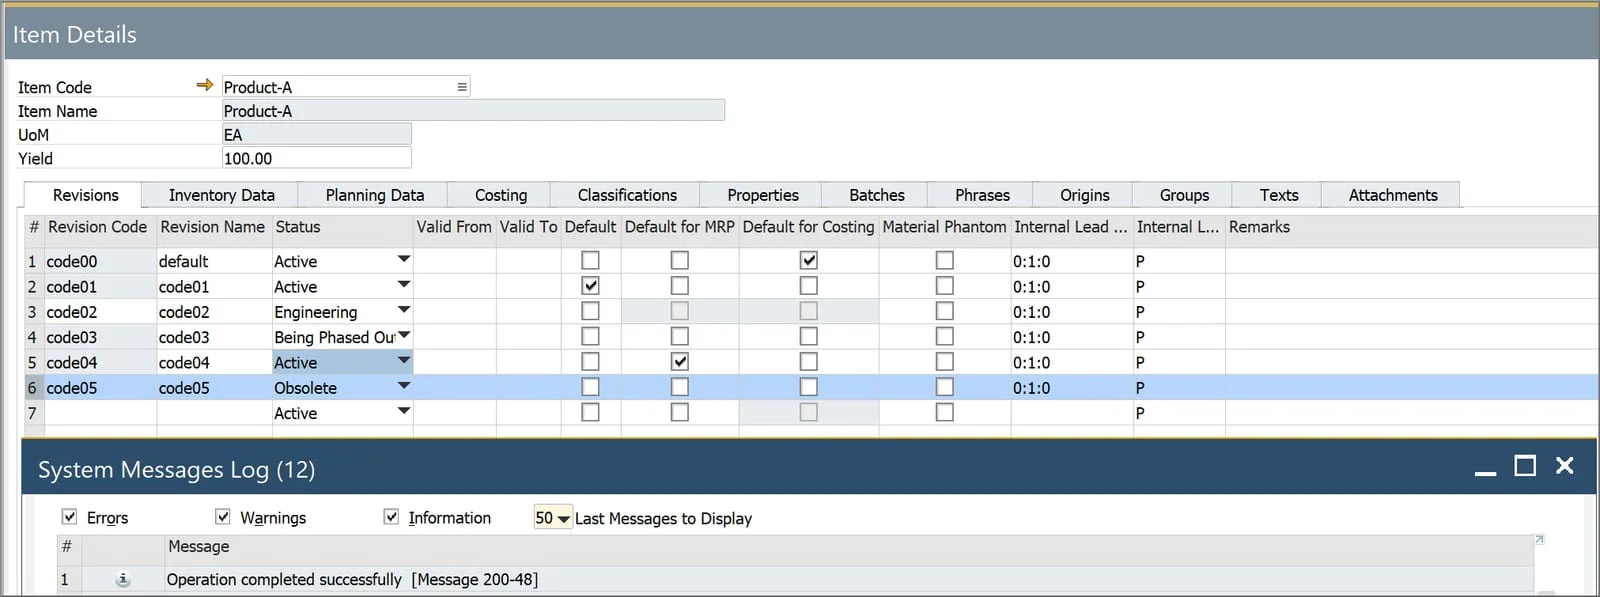This screenshot has height=597, width=1600.
Task: Check Default for MRP on code03
Action: click(x=679, y=336)
